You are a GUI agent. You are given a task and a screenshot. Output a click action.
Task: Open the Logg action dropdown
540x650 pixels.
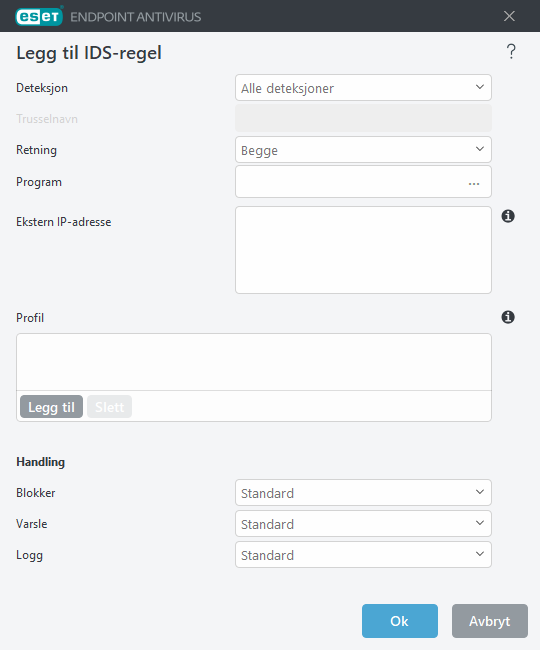[x=363, y=555]
